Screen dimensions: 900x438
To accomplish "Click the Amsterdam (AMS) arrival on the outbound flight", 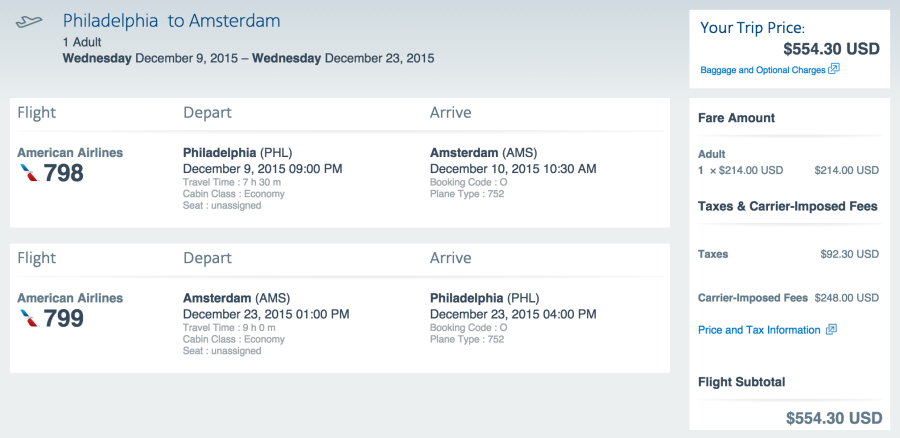I will tap(483, 153).
